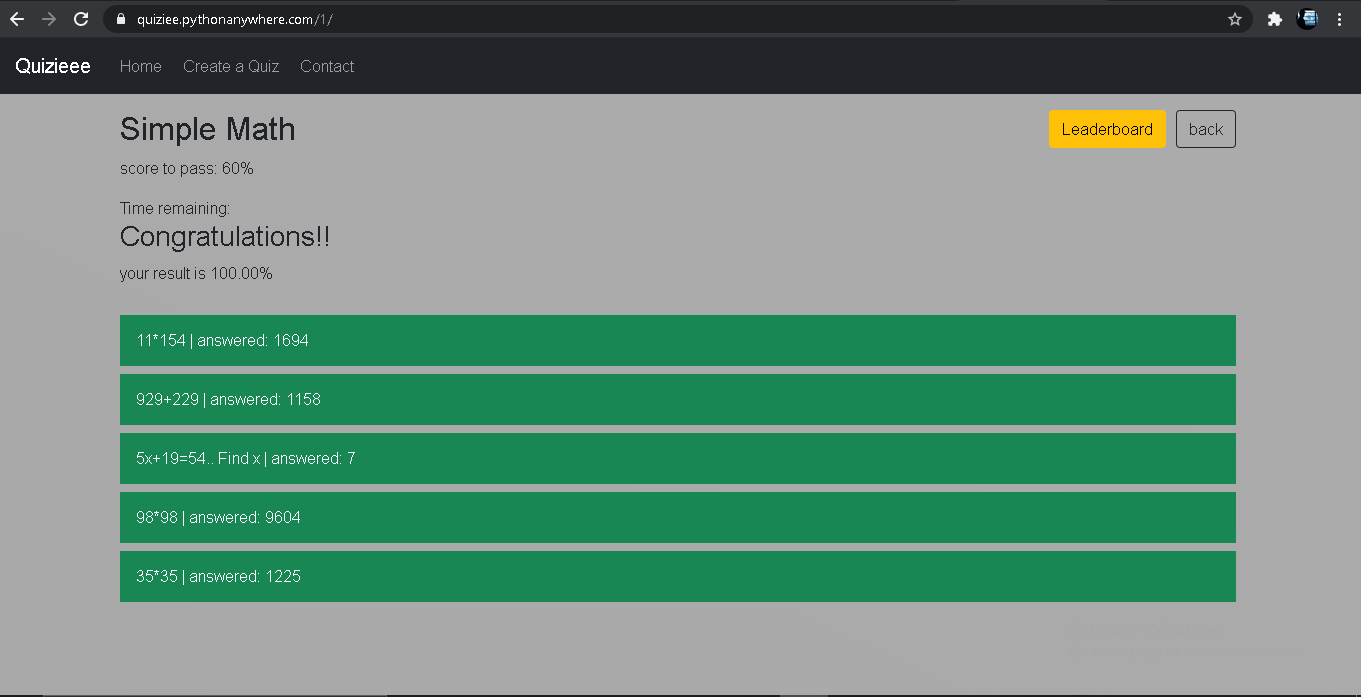1361x697 pixels.
Task: Select the 929+229 answered question bar
Action: (x=678, y=399)
